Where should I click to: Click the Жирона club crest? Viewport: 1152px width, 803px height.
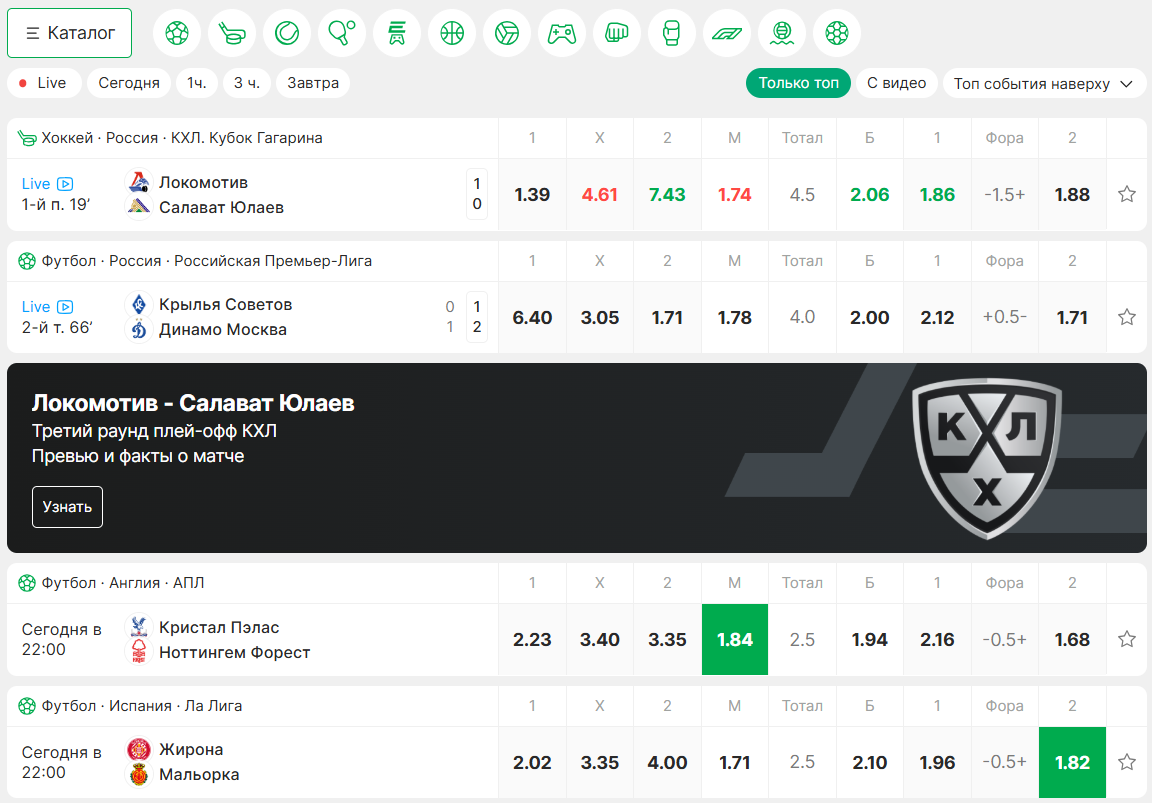click(138, 749)
